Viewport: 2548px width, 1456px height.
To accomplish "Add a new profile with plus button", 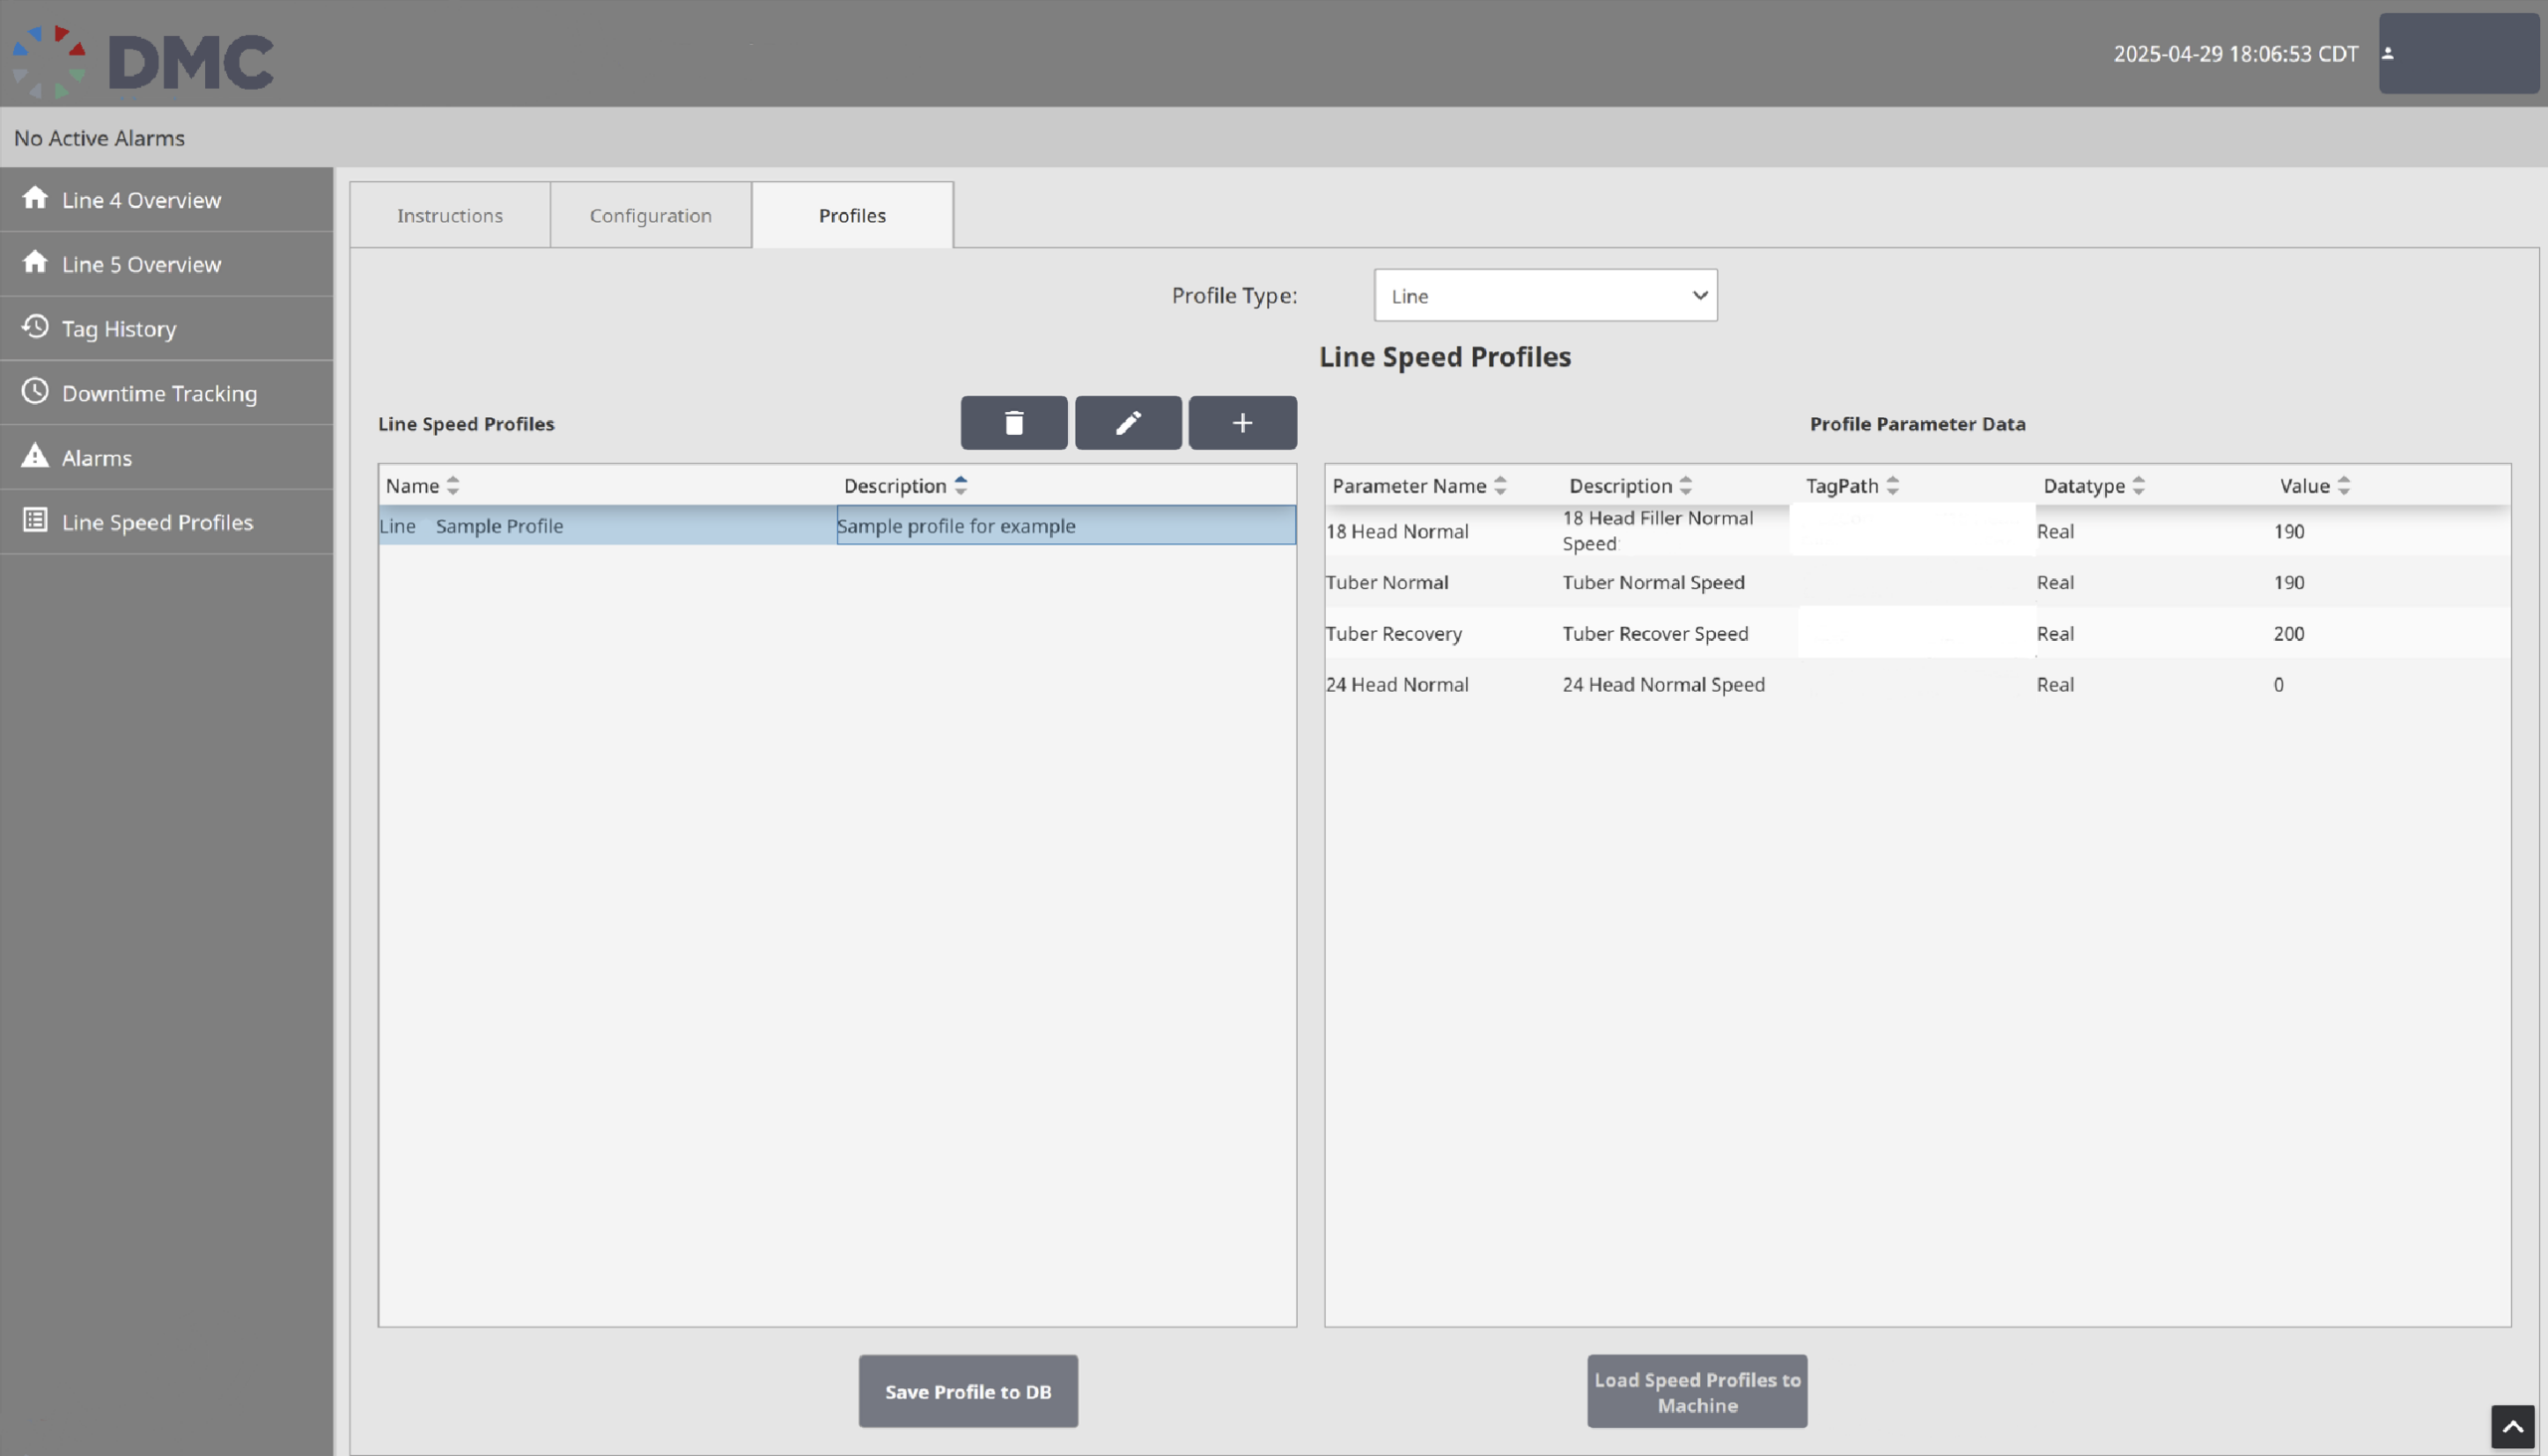I will coord(1243,423).
